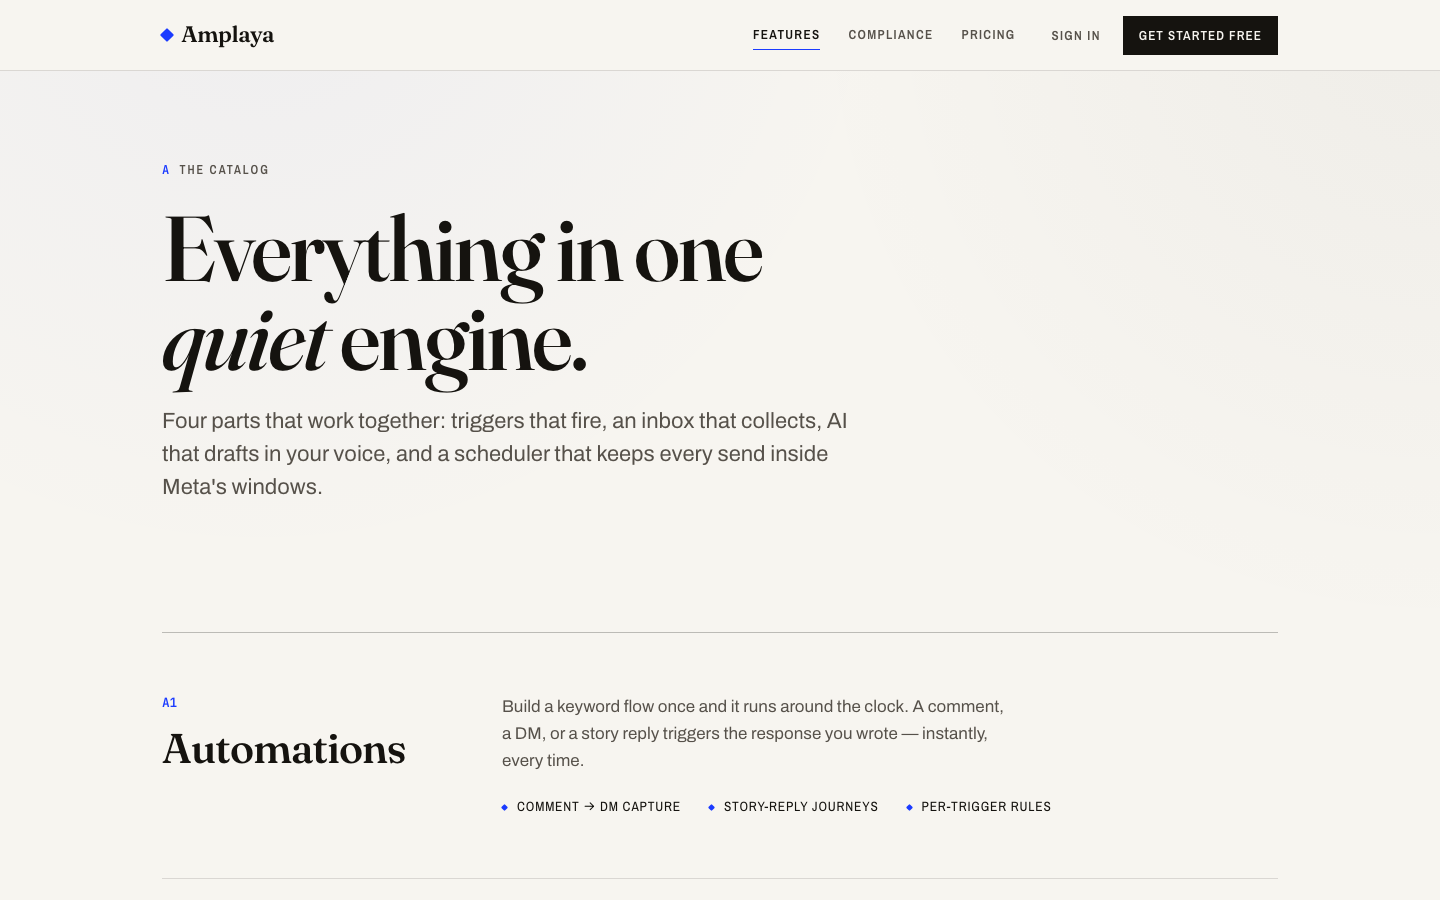Click the diamond bullet before Comment DM Capture
Viewport: 1440px width, 900px height.
[x=505, y=807]
